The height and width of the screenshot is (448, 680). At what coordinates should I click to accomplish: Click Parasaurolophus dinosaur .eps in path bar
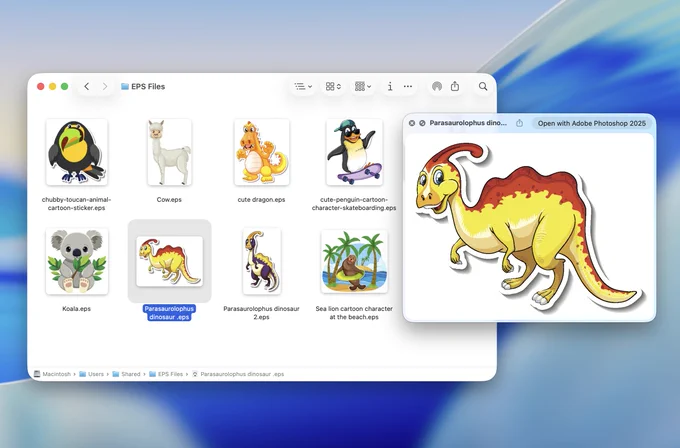(x=238, y=374)
